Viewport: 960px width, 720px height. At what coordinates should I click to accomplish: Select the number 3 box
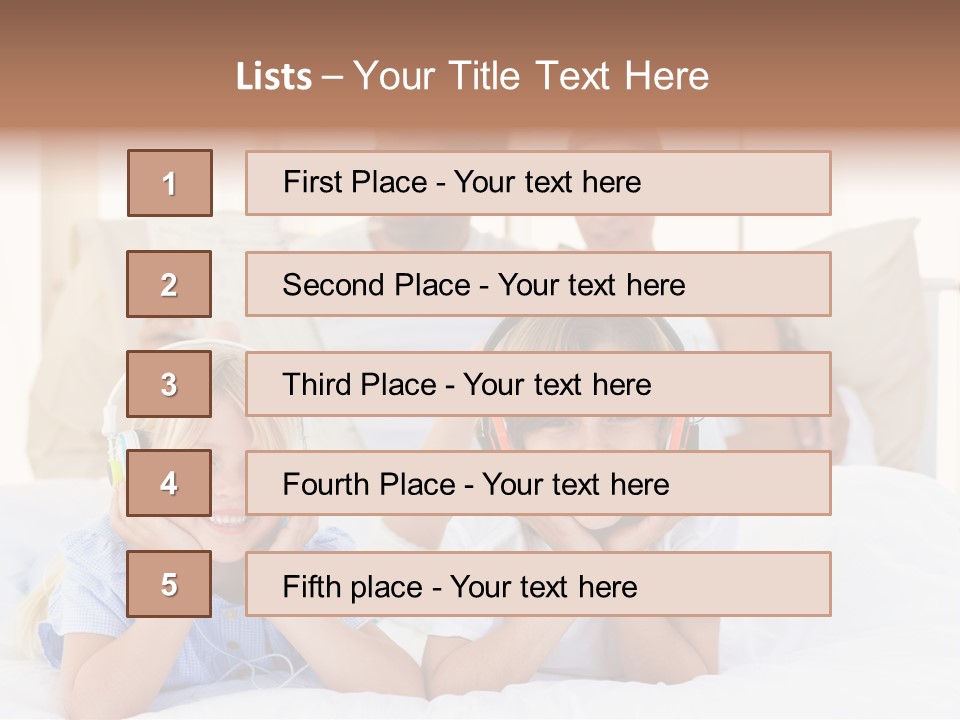169,384
